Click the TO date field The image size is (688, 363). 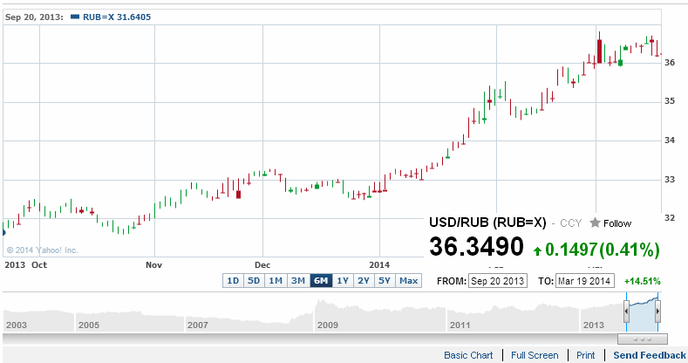point(585,281)
